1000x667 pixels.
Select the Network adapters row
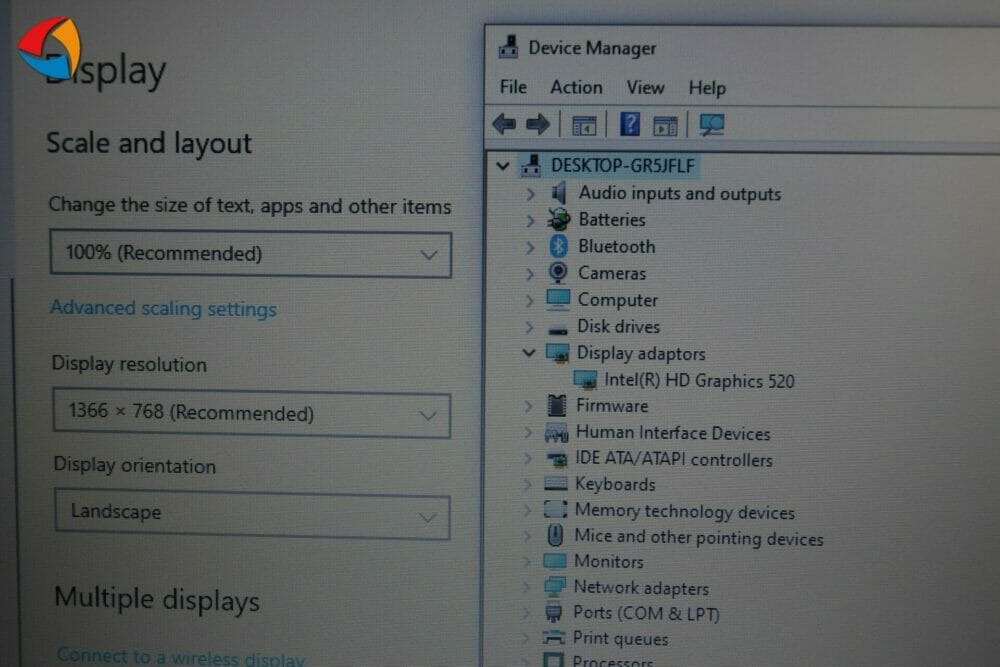(641, 587)
